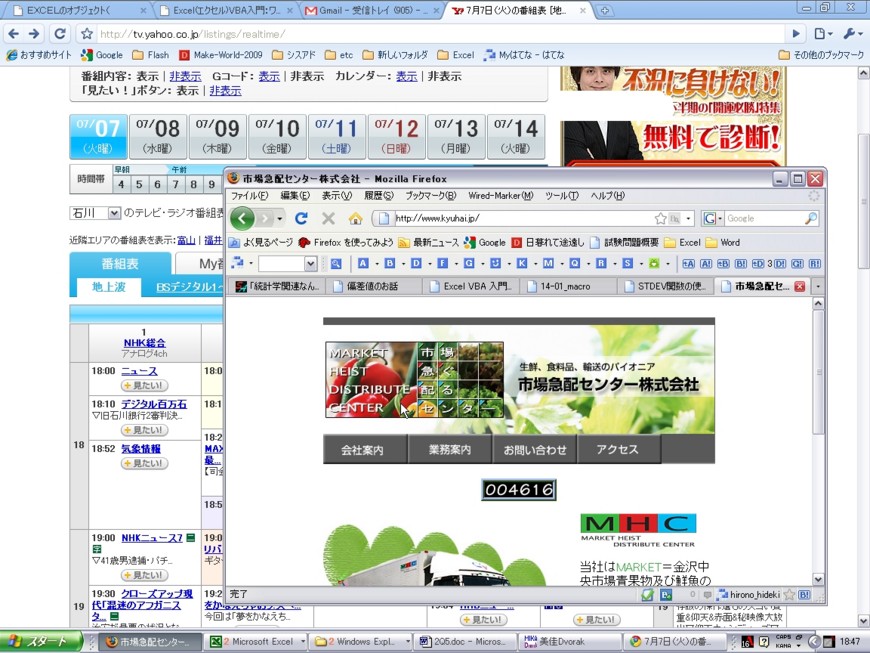Click お問い合わせ navigation button
The height and width of the screenshot is (653, 870).
pyautogui.click(x=535, y=449)
